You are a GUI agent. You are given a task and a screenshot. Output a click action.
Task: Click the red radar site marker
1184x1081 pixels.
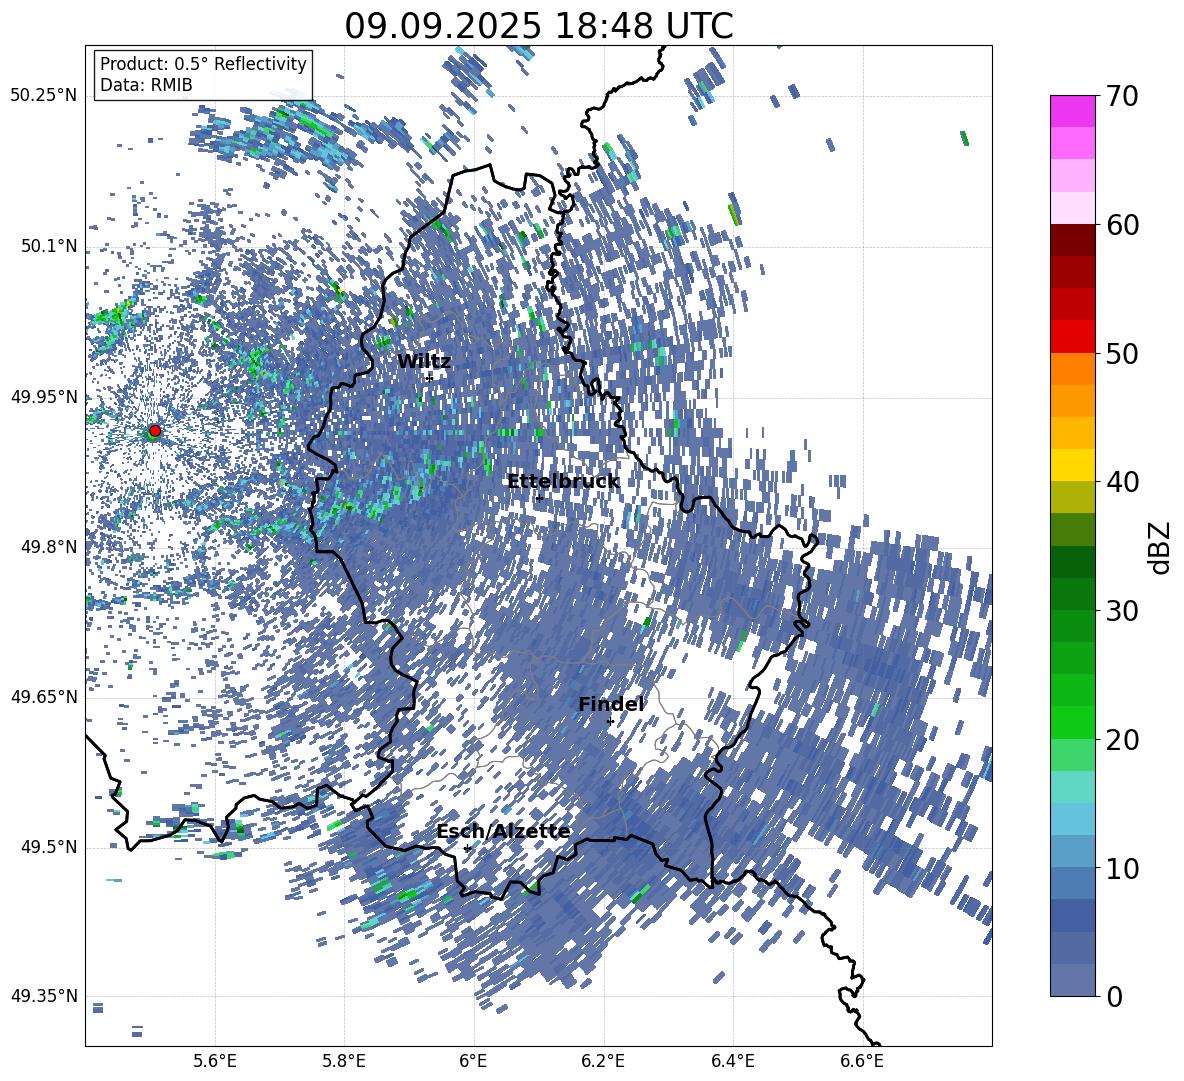point(155,430)
